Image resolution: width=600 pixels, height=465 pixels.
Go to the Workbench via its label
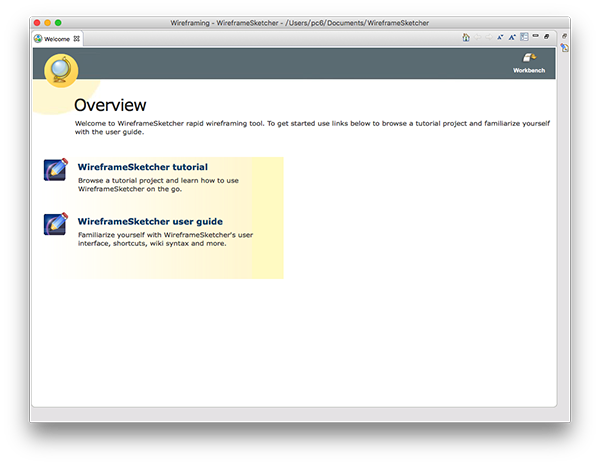(529, 70)
